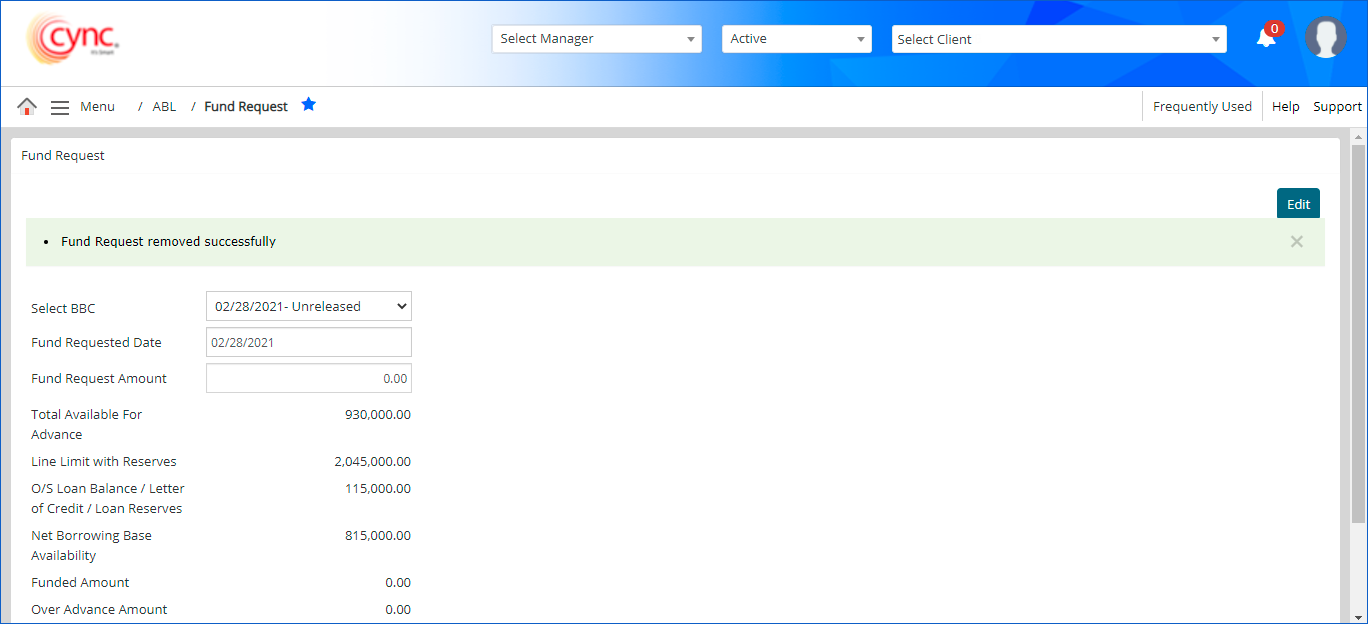Click the scrollbar up arrow
1368x624 pixels.
1358,136
